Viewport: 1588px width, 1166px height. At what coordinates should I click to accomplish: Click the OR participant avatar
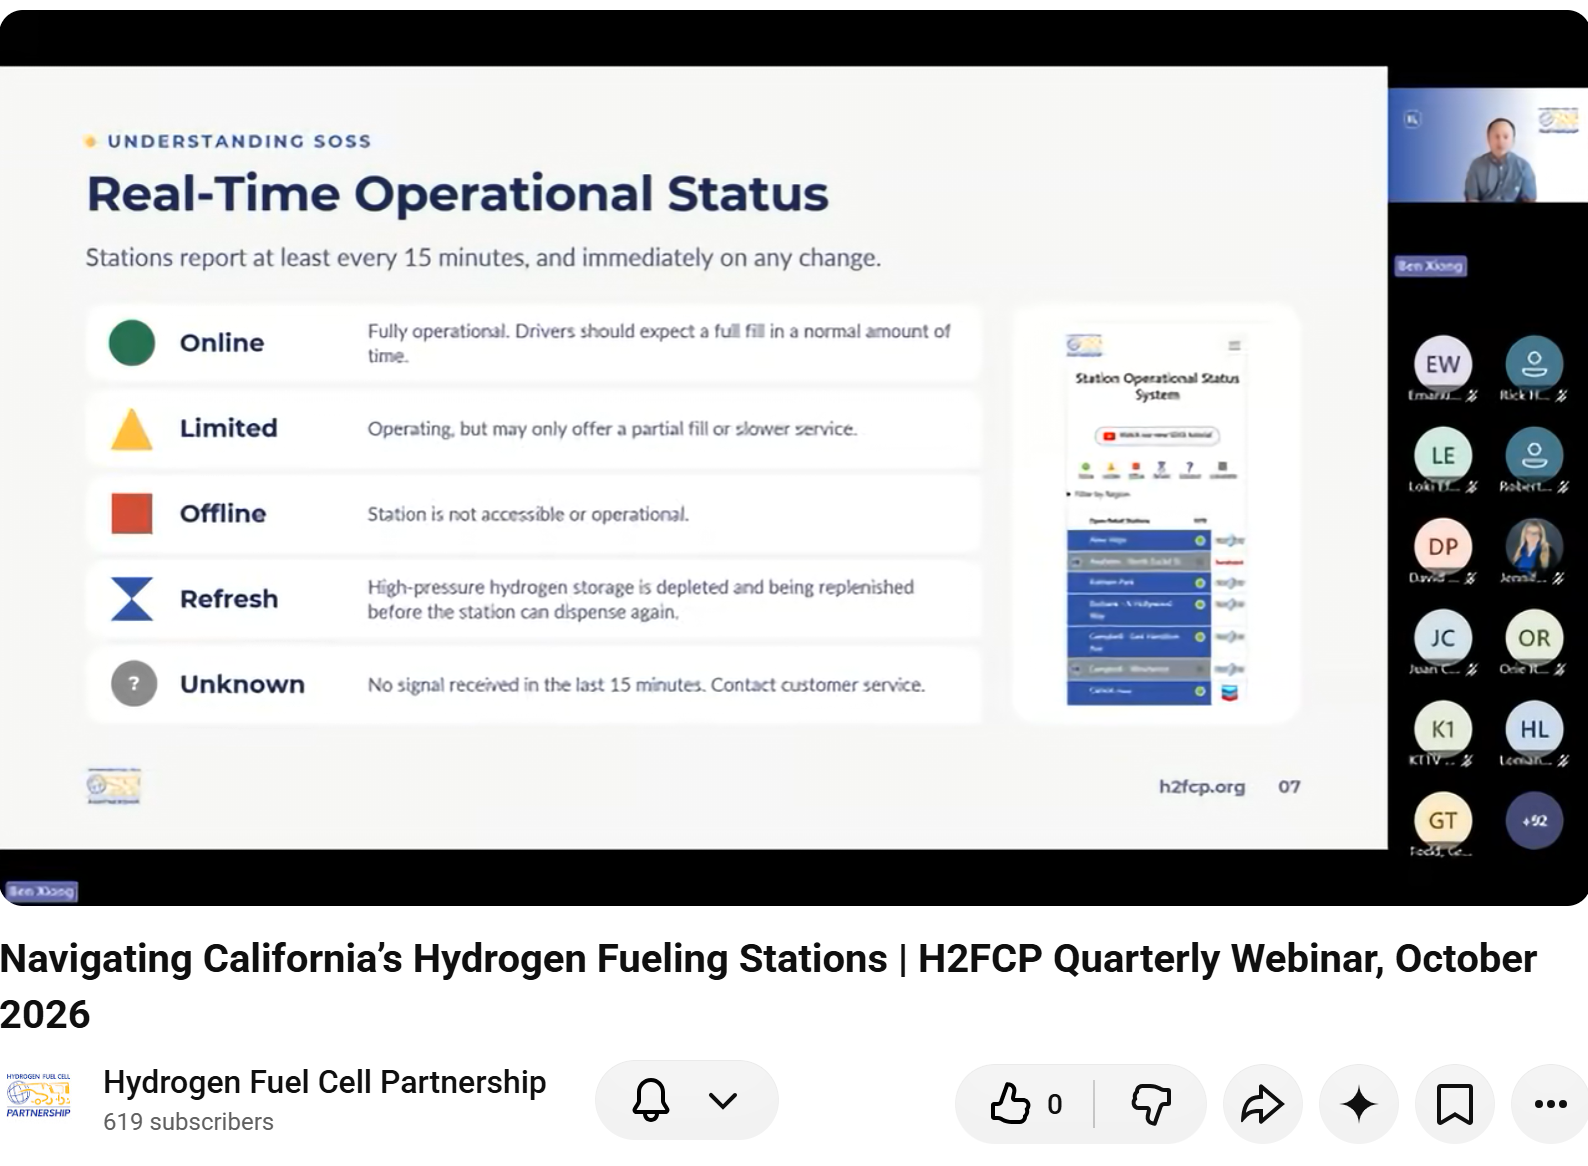[1534, 637]
